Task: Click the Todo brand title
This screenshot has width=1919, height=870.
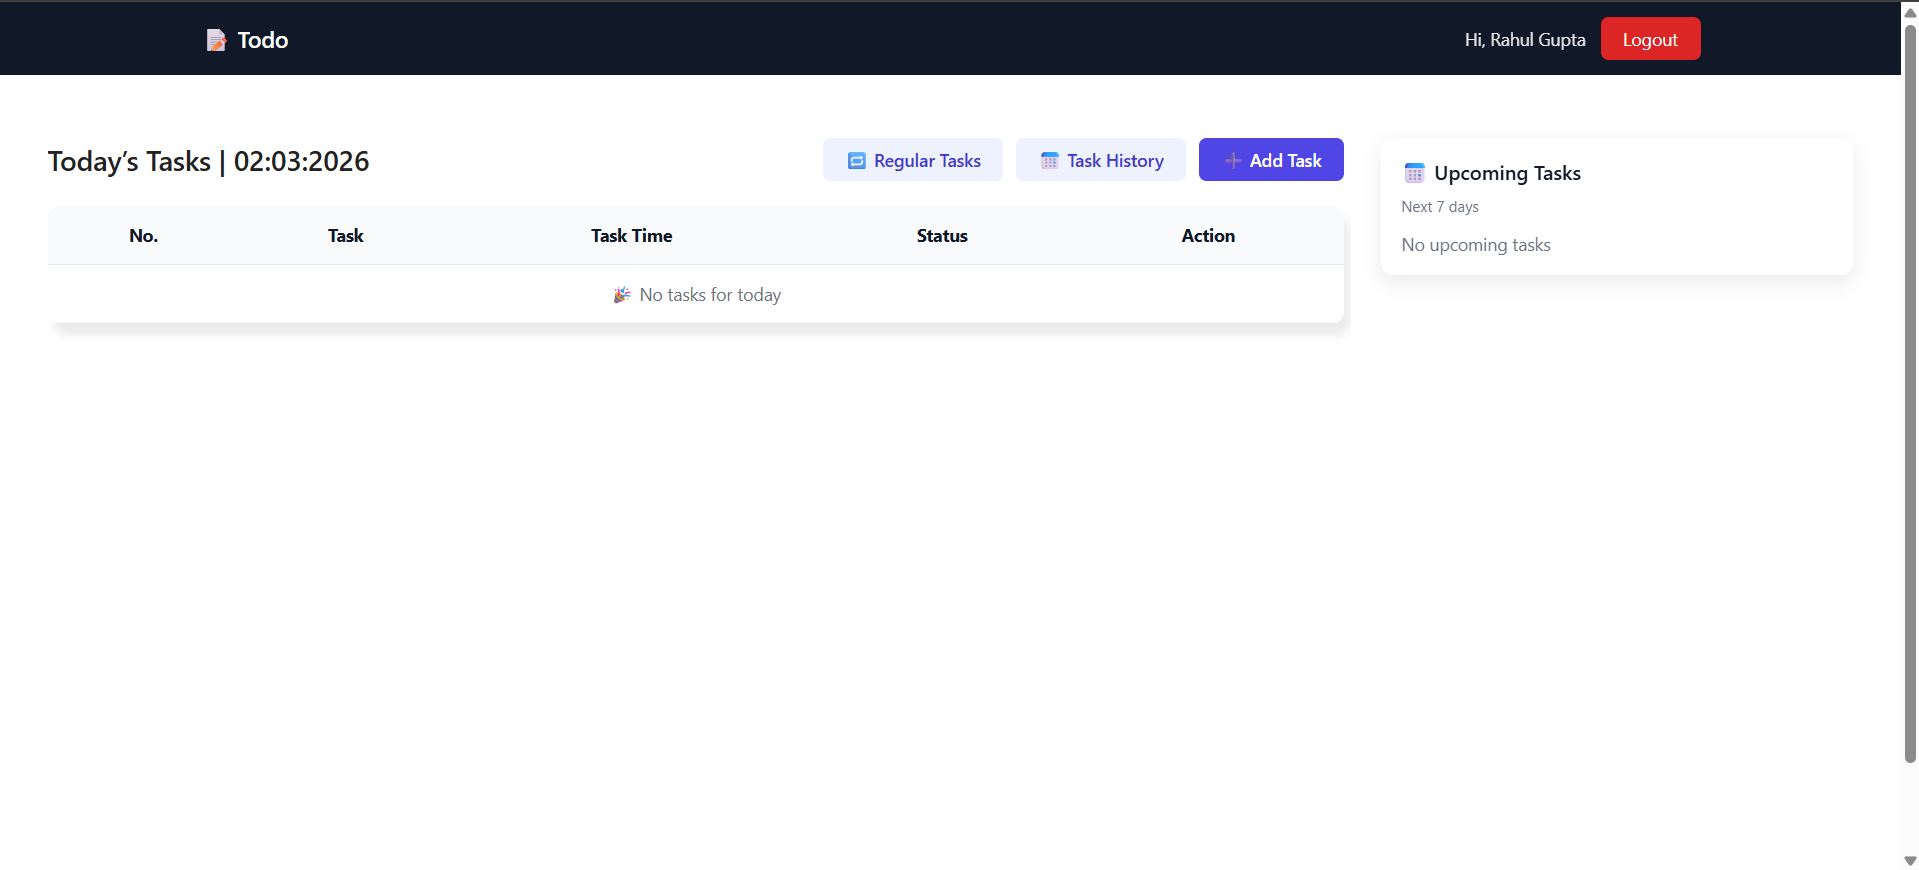Action: (x=263, y=40)
